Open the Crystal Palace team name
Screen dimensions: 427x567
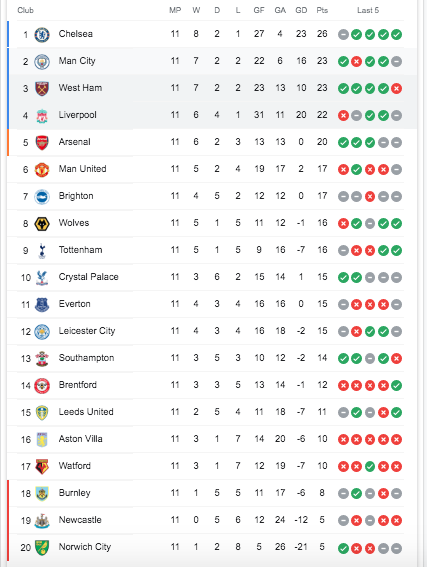click(x=89, y=277)
